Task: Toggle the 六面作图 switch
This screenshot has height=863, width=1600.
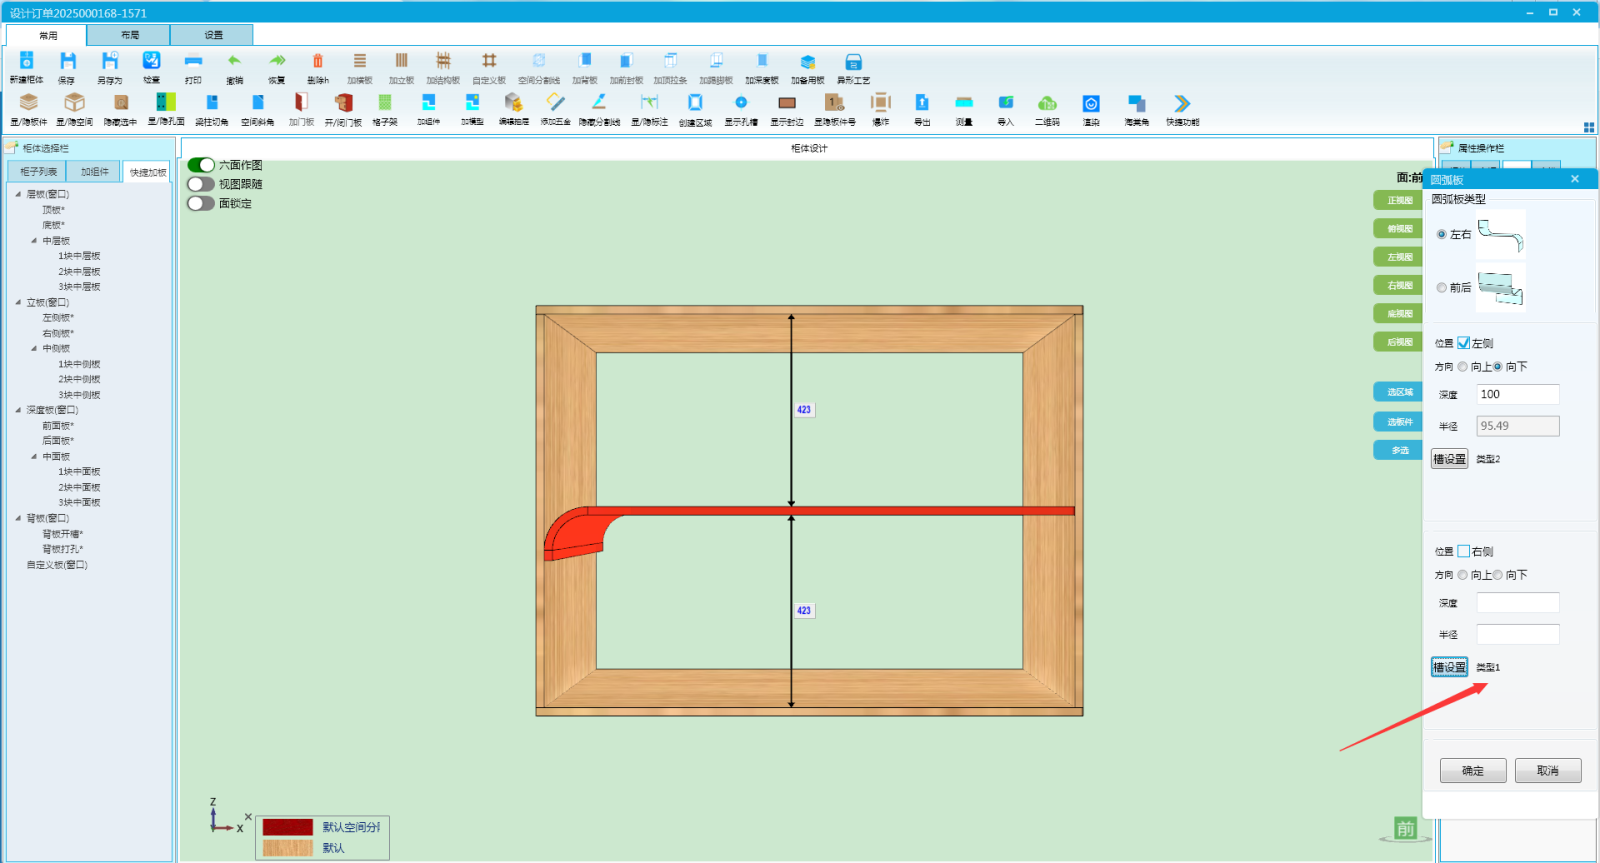Action: point(201,165)
